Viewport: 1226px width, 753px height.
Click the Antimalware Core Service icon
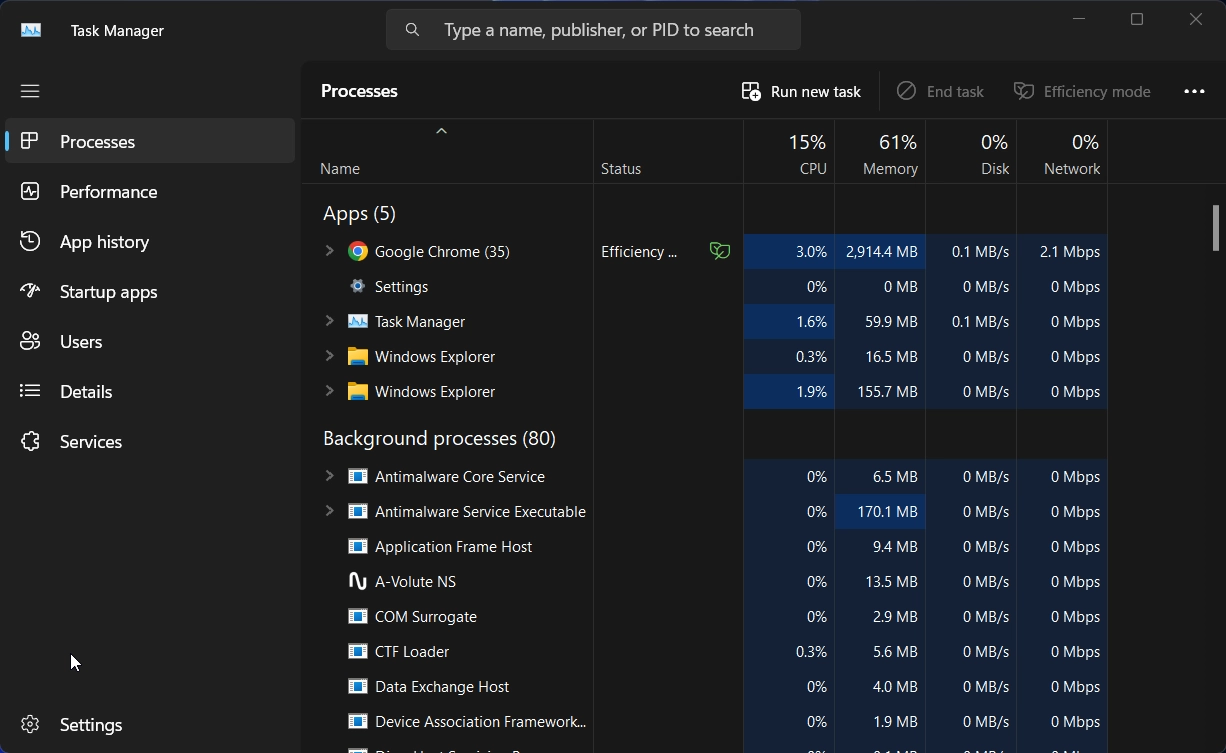pyautogui.click(x=357, y=476)
